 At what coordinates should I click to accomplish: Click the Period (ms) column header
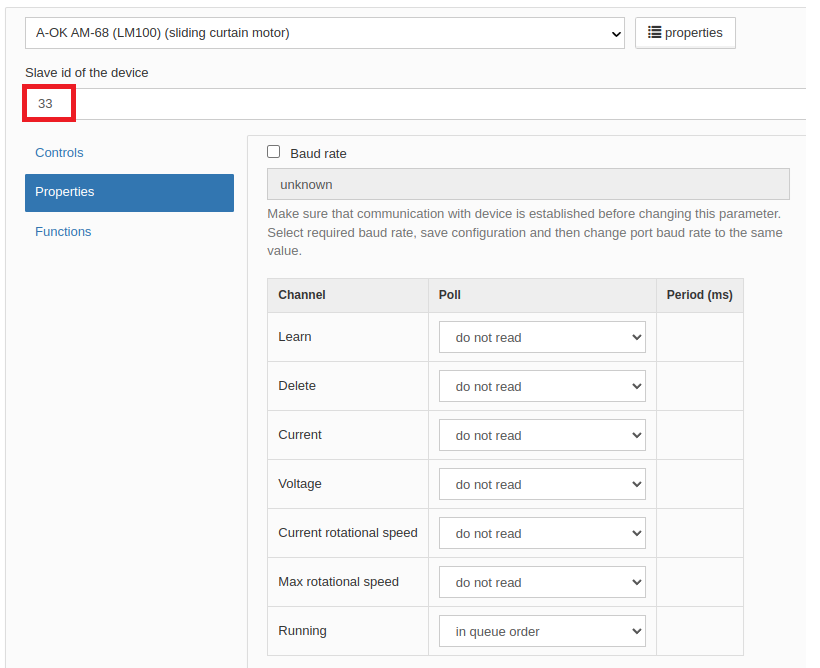(x=699, y=295)
